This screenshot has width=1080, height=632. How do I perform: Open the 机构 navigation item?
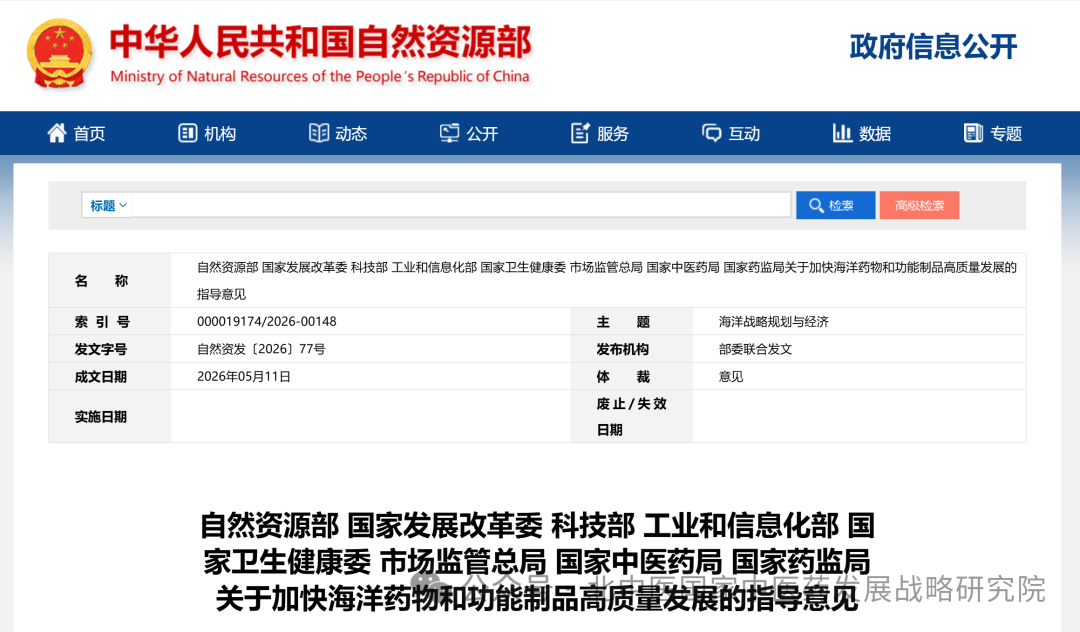[207, 133]
